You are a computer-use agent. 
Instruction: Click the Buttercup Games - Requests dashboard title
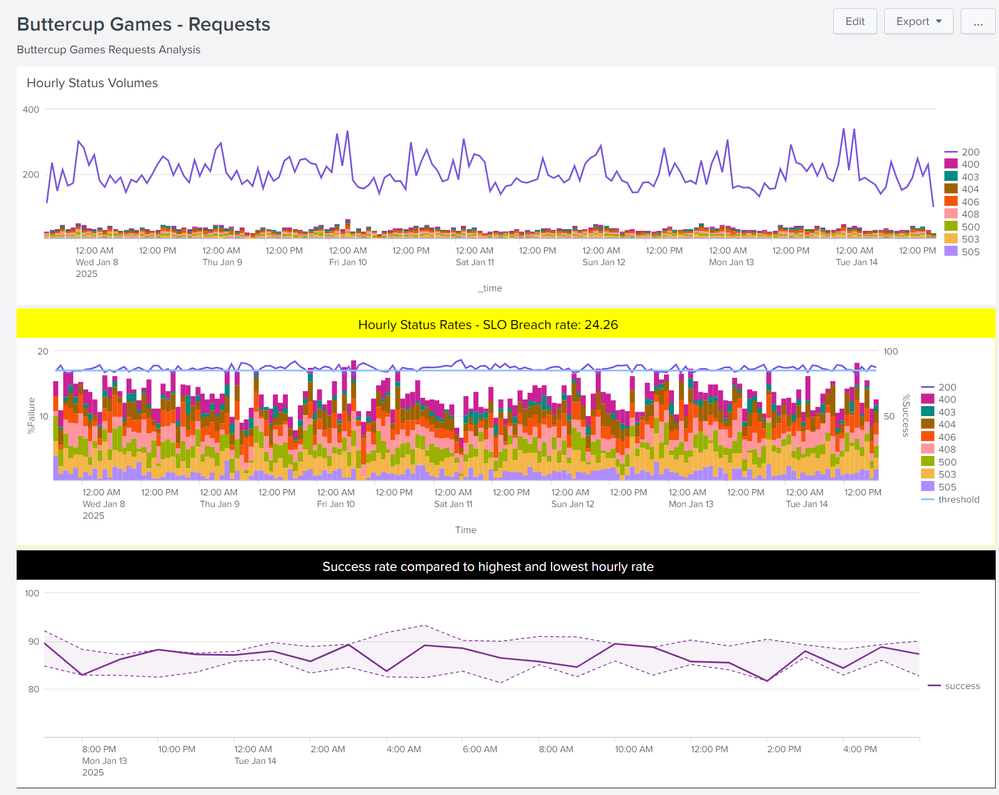[x=143, y=23]
